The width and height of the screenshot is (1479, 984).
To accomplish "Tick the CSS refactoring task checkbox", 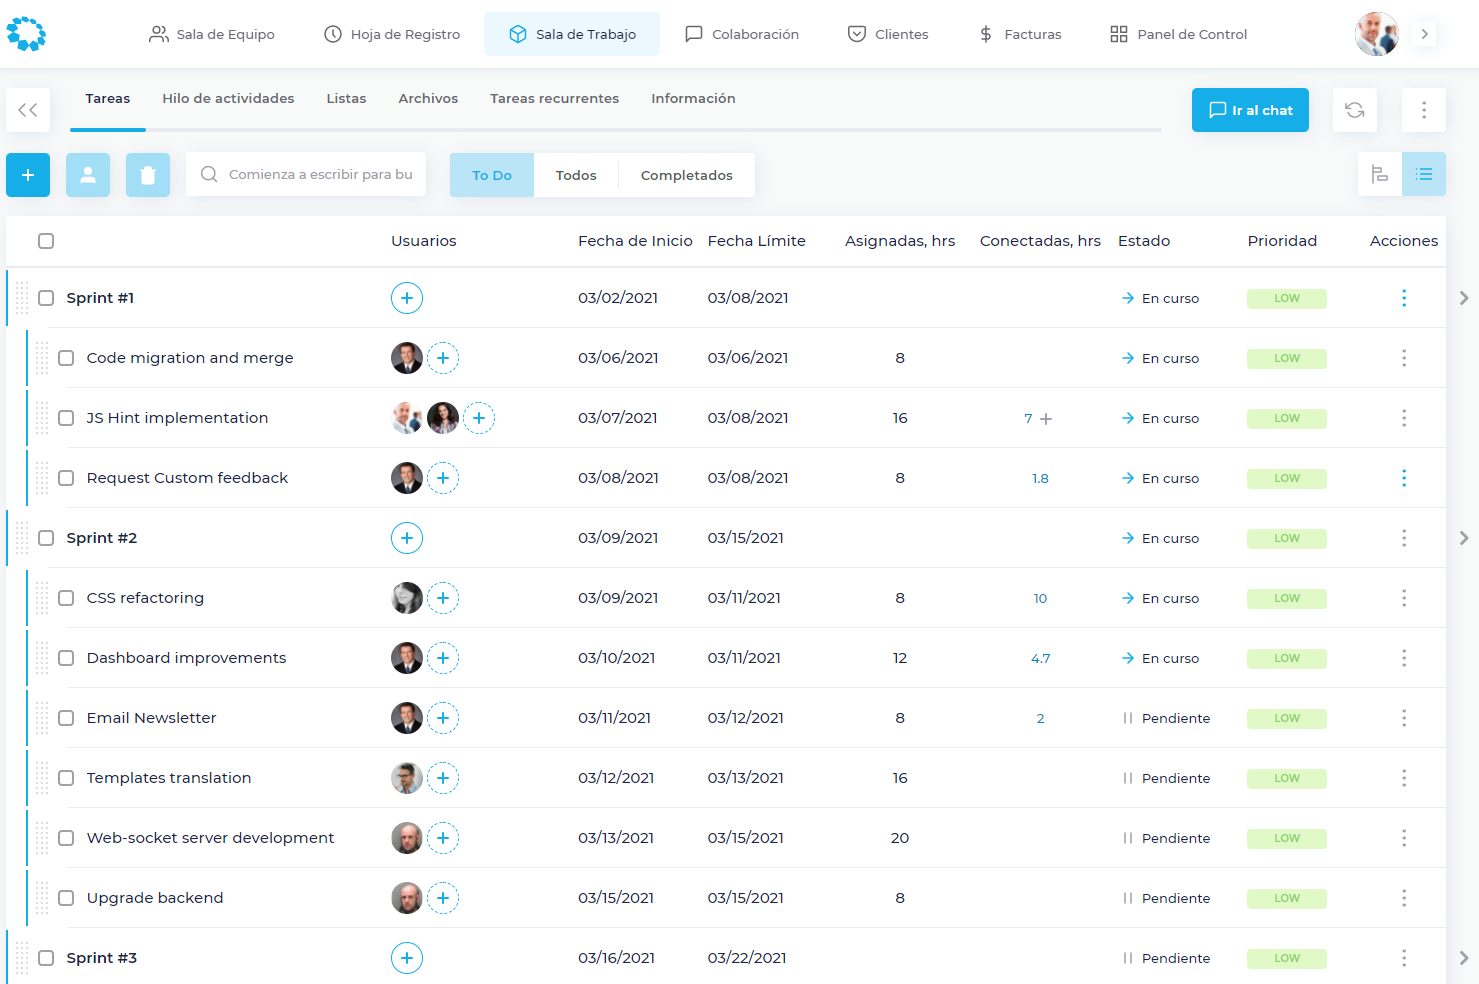I will tap(66, 598).
